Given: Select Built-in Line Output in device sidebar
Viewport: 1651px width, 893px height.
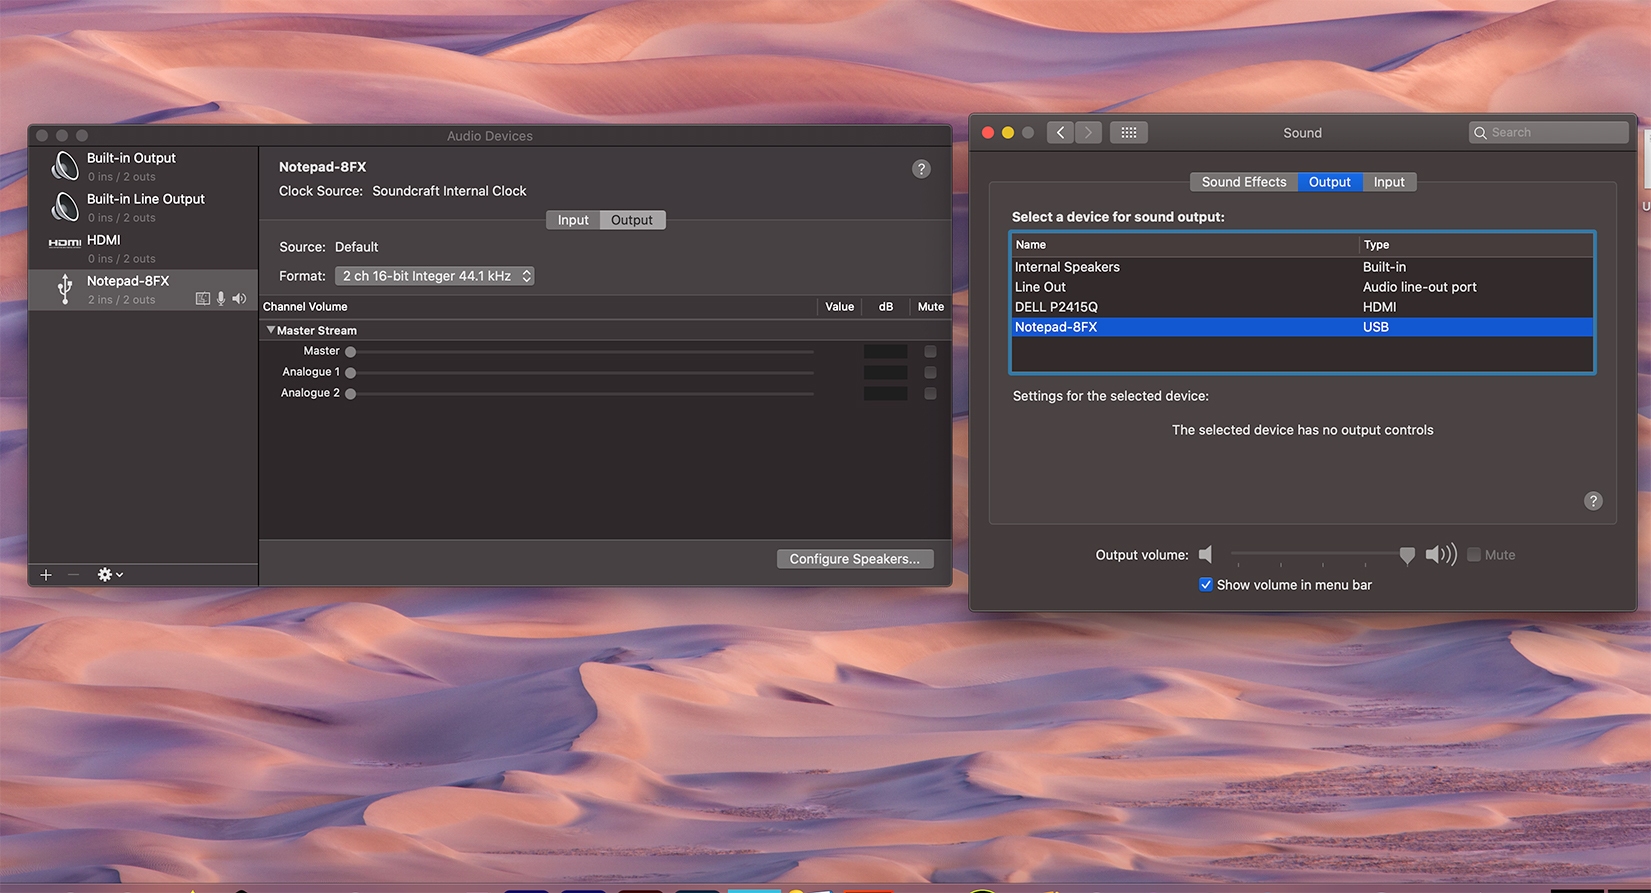Looking at the screenshot, I should pyautogui.click(x=143, y=208).
